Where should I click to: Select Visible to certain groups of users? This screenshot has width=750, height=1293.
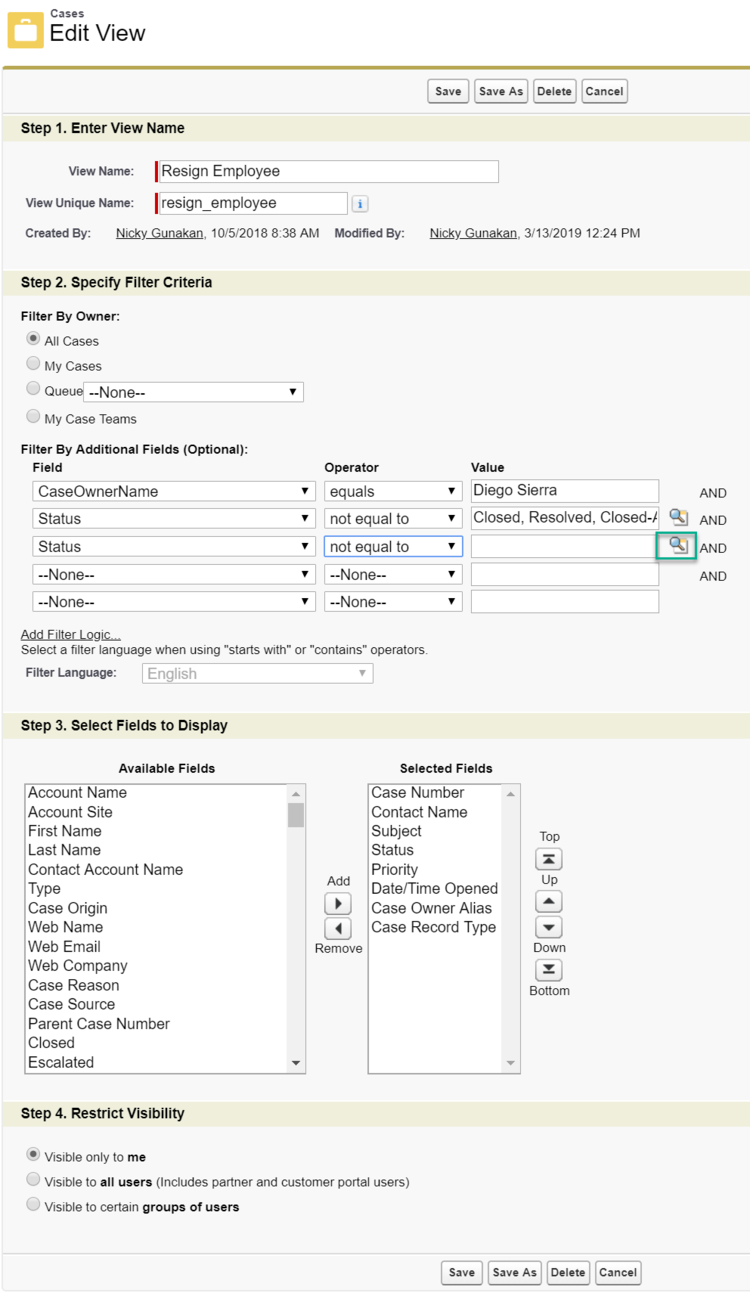click(x=34, y=1206)
